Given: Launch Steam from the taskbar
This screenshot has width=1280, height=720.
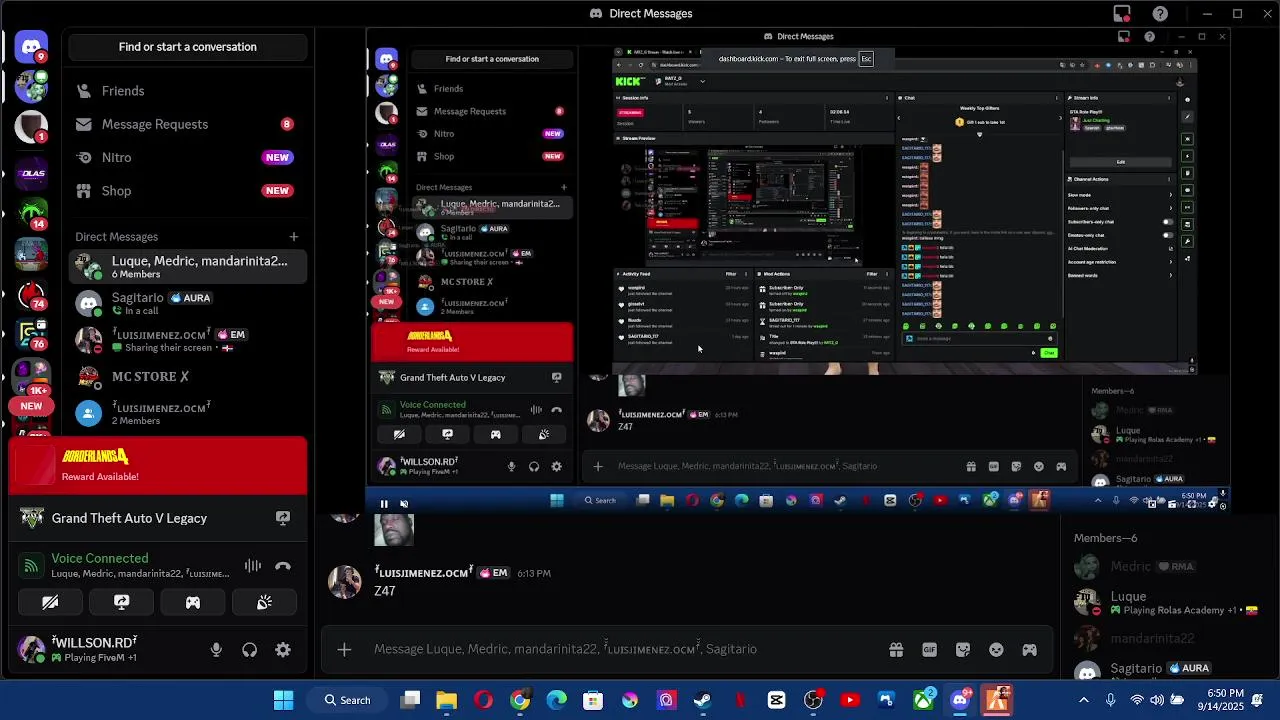Looking at the screenshot, I should pyautogui.click(x=703, y=700).
